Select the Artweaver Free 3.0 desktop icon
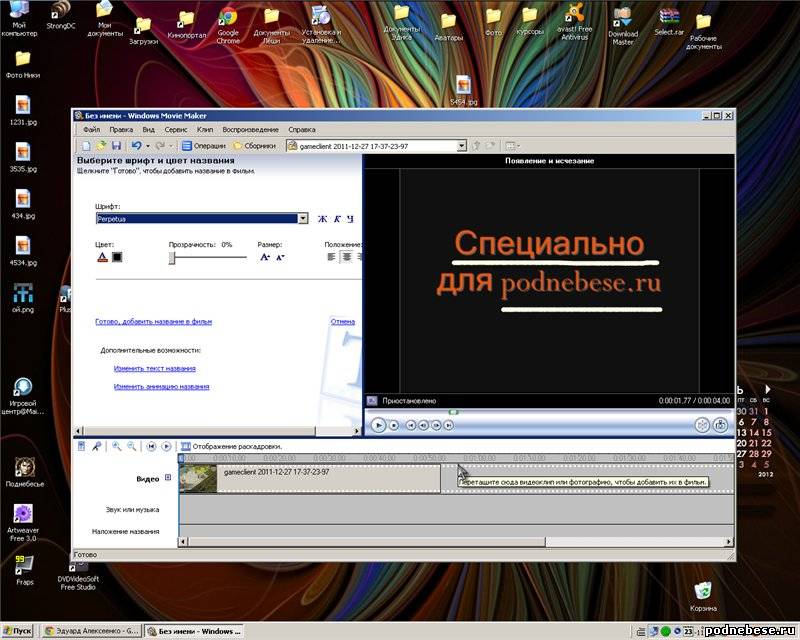 click(x=23, y=523)
